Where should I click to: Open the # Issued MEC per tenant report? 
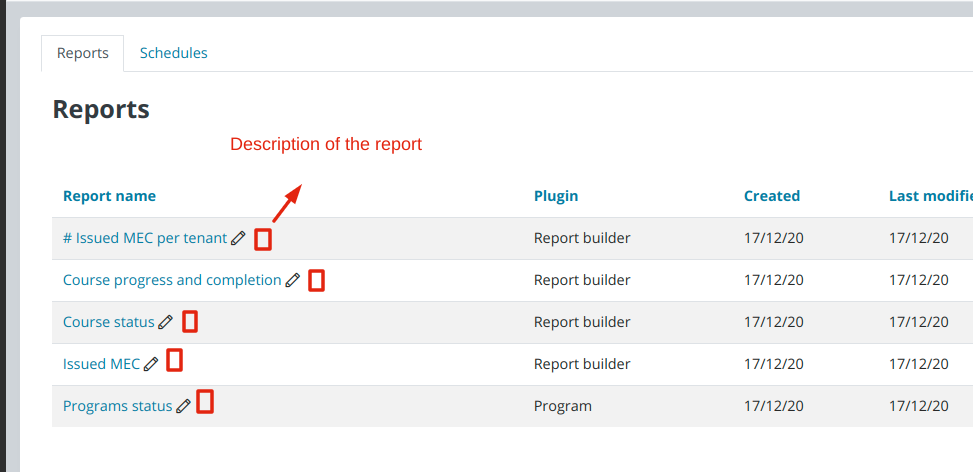point(145,238)
